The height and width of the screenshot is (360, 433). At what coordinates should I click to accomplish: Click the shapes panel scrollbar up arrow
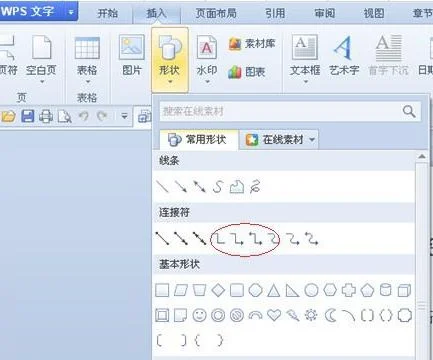(x=422, y=156)
